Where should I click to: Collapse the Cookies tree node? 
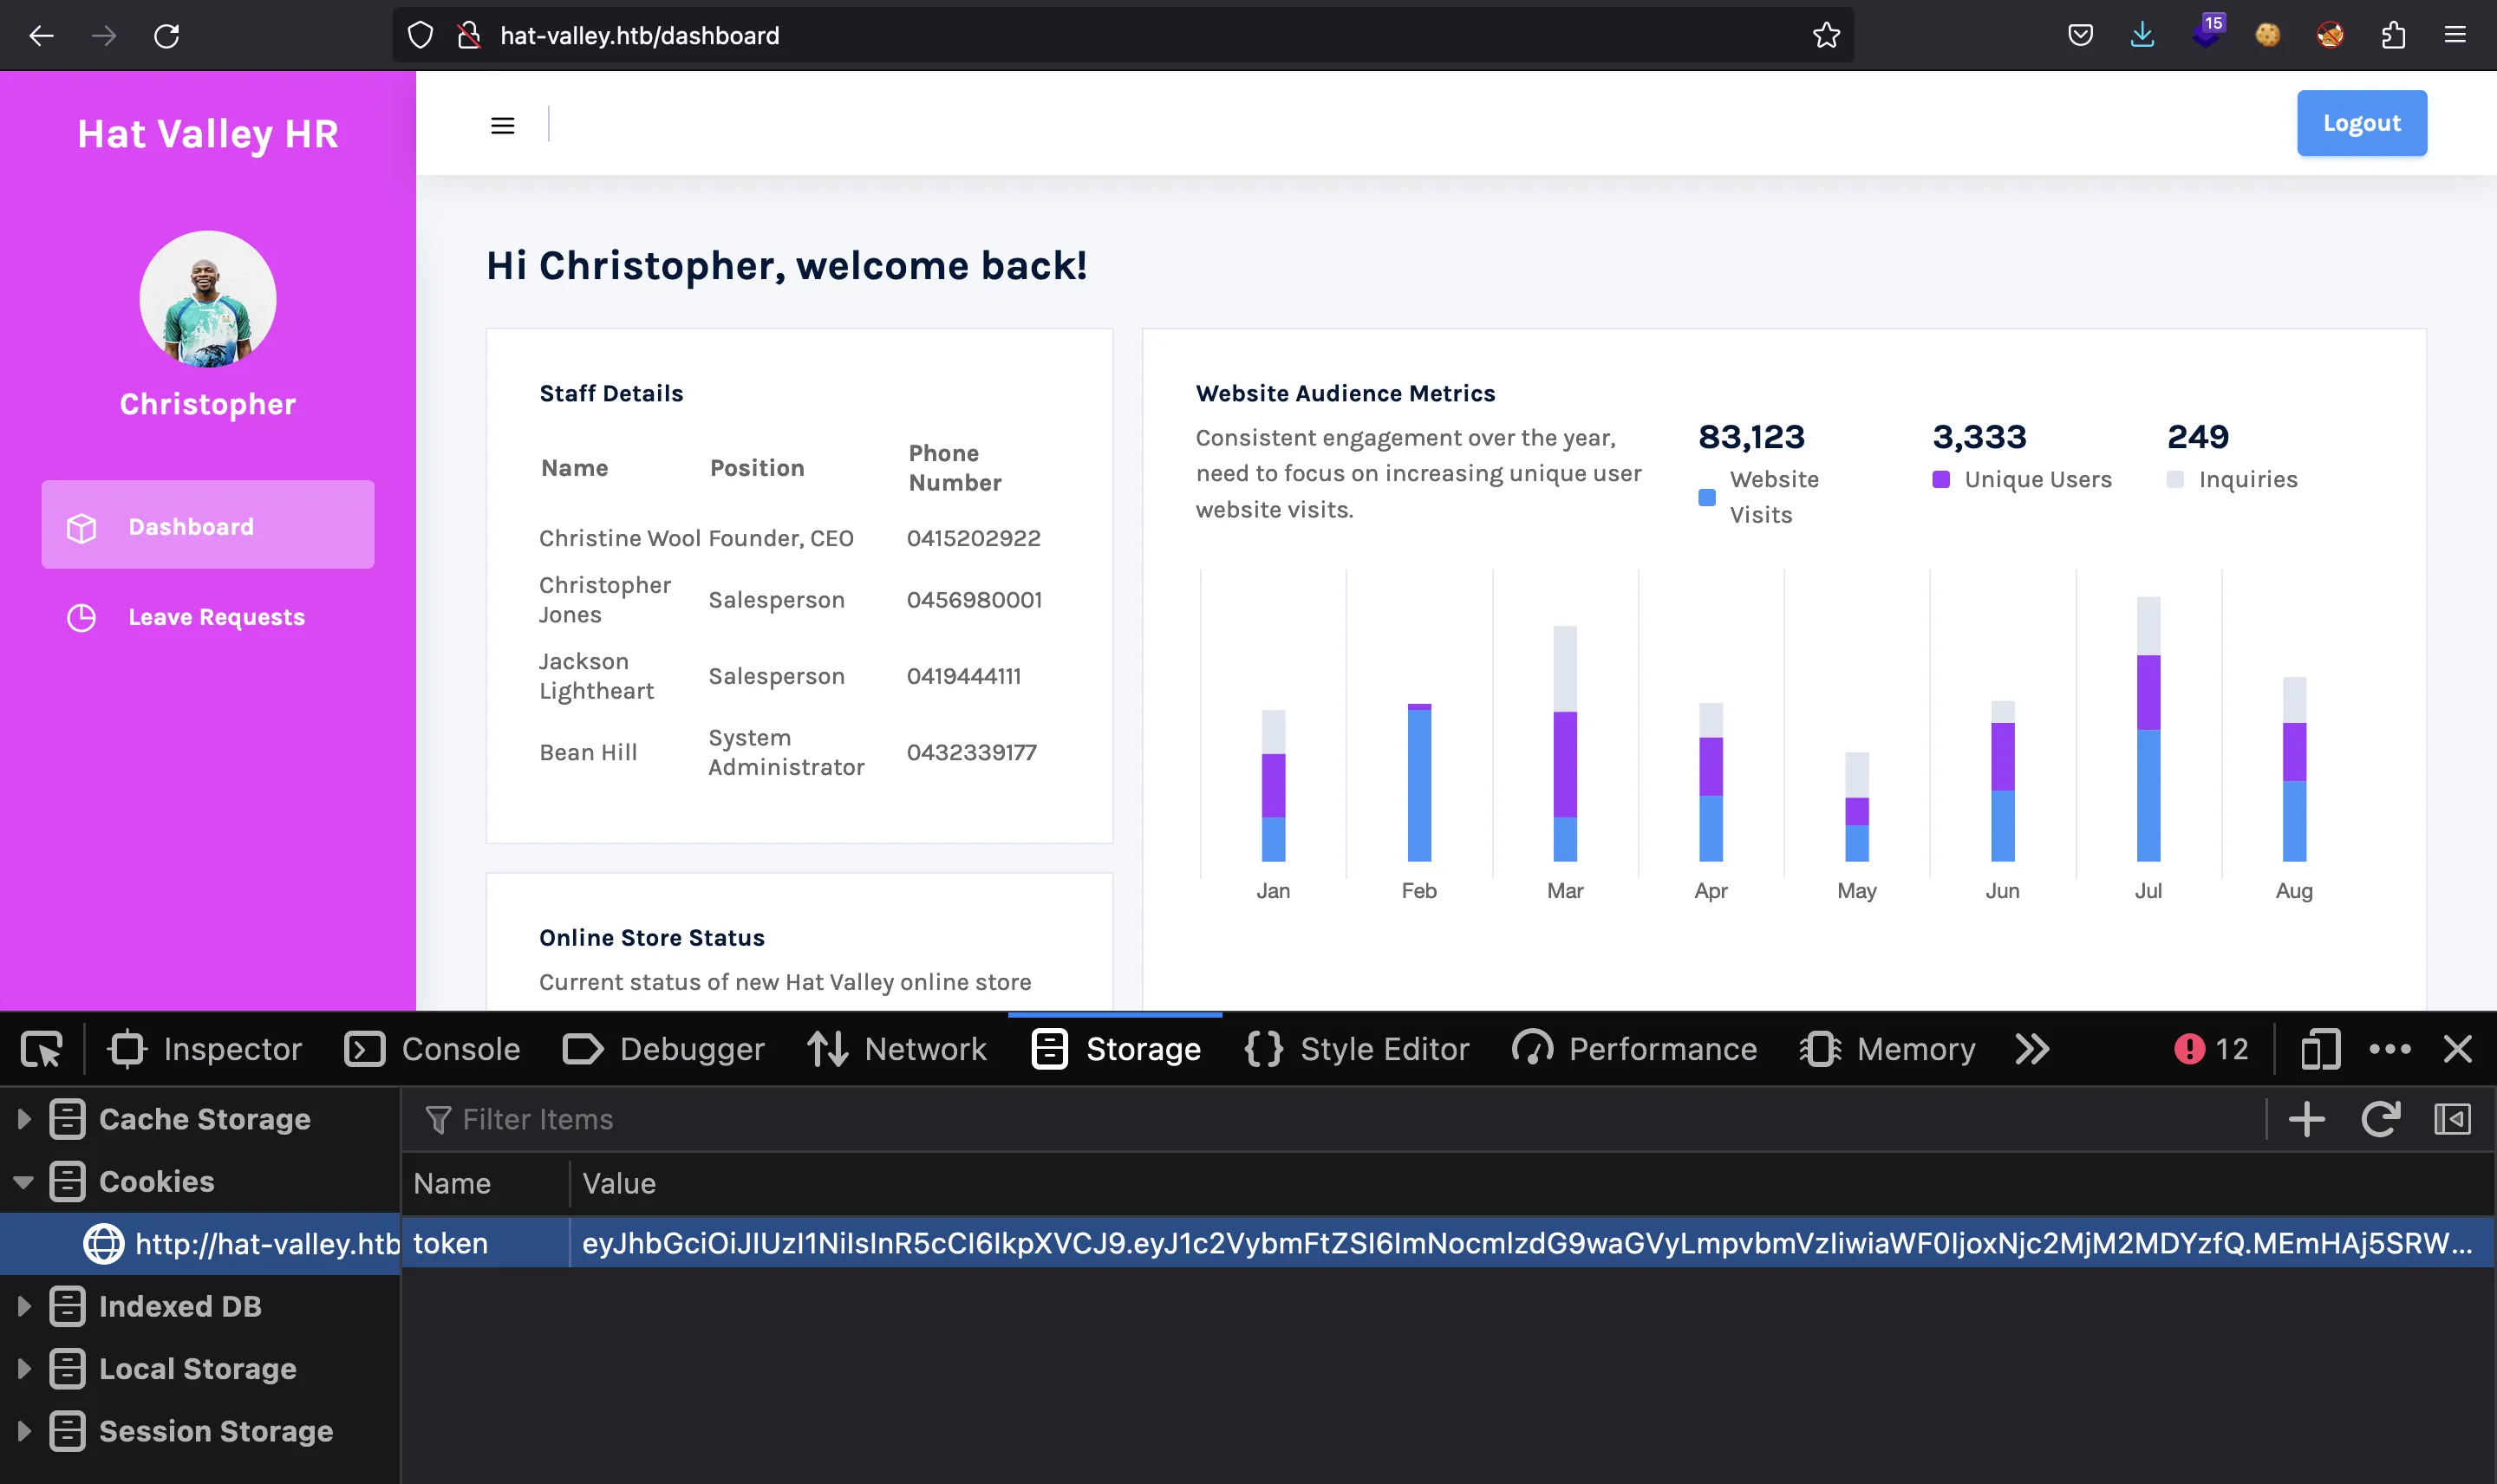pos(24,1182)
